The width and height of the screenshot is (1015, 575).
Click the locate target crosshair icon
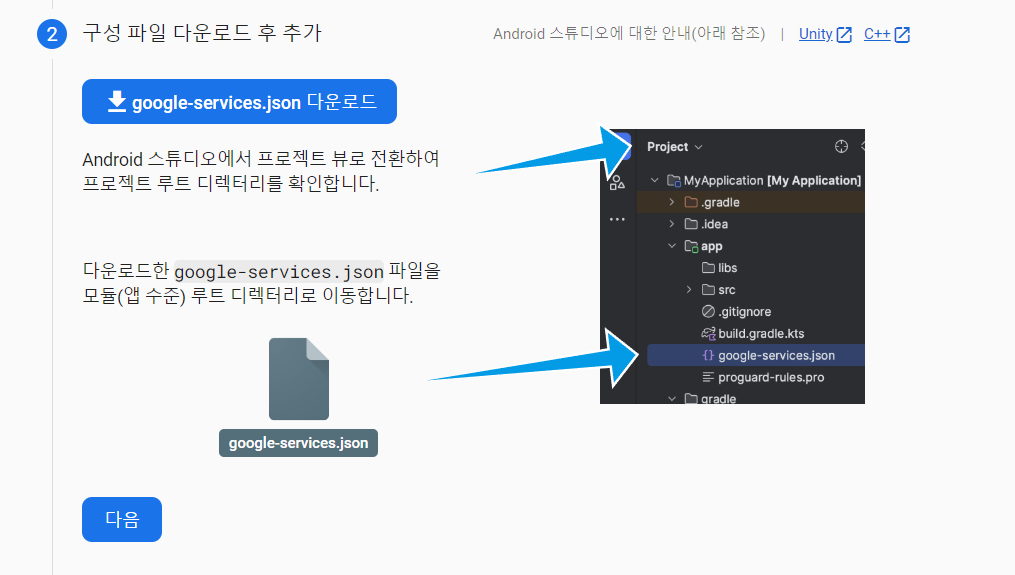(841, 146)
